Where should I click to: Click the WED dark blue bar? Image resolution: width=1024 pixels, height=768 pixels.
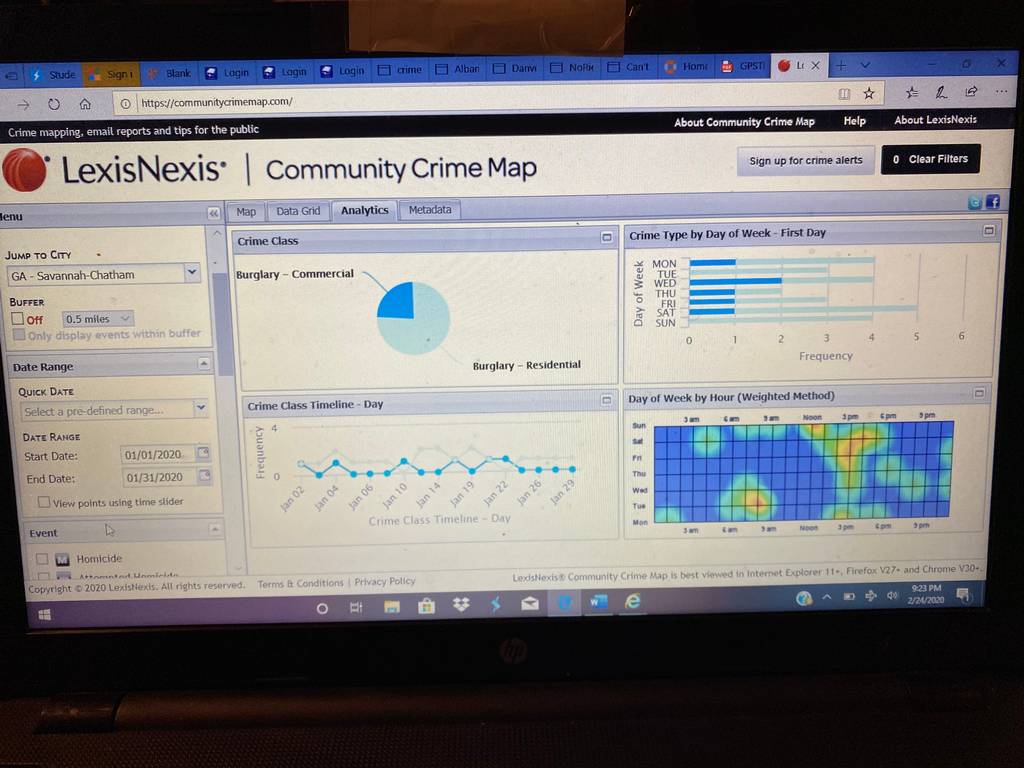point(735,281)
